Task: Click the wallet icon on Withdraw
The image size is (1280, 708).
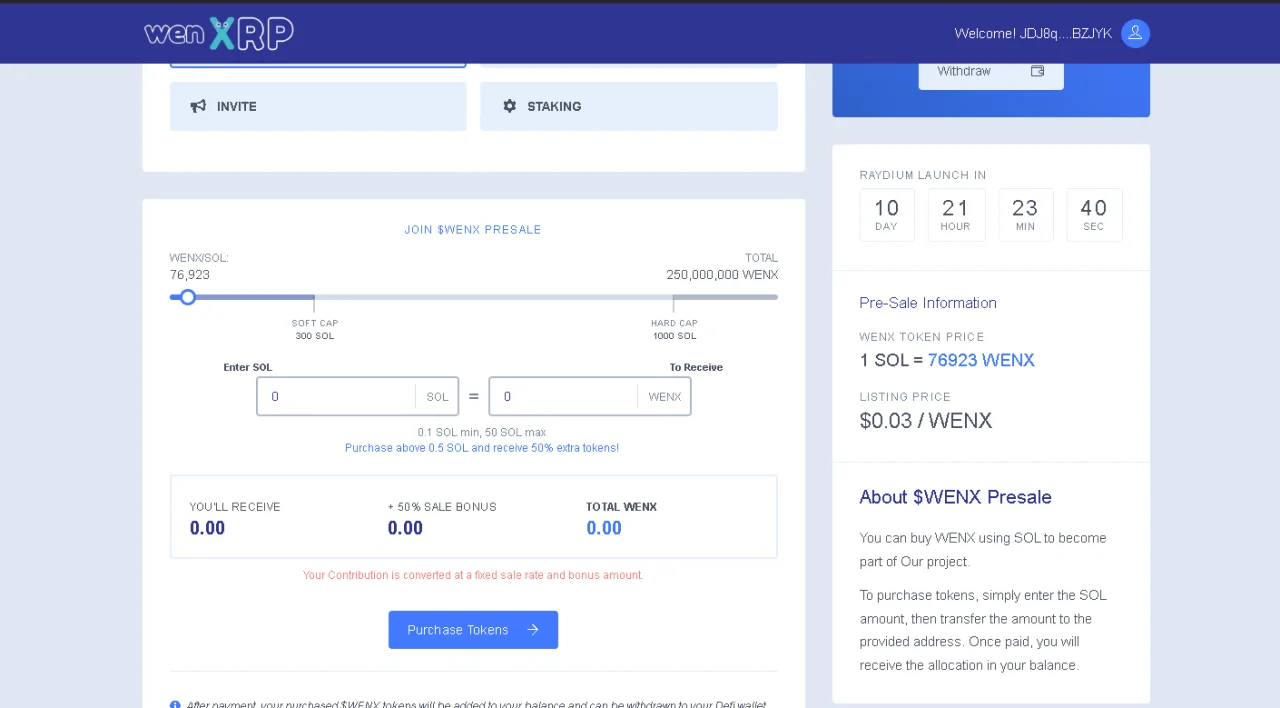Action: [x=1037, y=71]
